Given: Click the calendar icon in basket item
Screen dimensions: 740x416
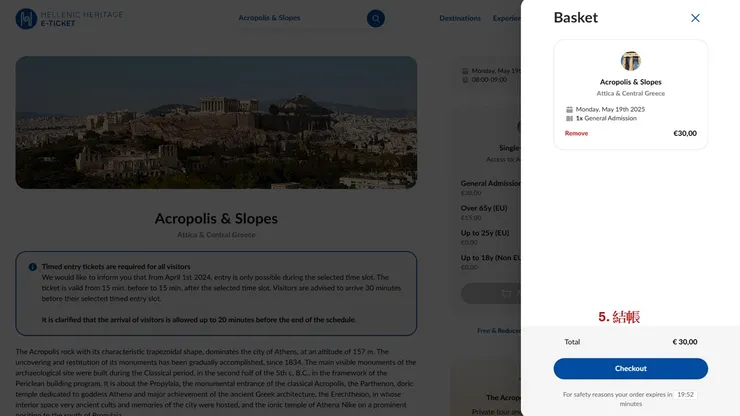Looking at the screenshot, I should 569,109.
